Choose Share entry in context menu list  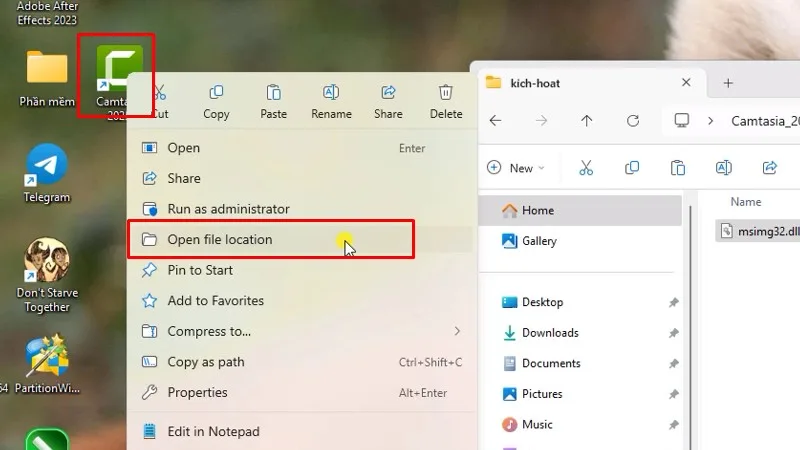click(302, 179)
